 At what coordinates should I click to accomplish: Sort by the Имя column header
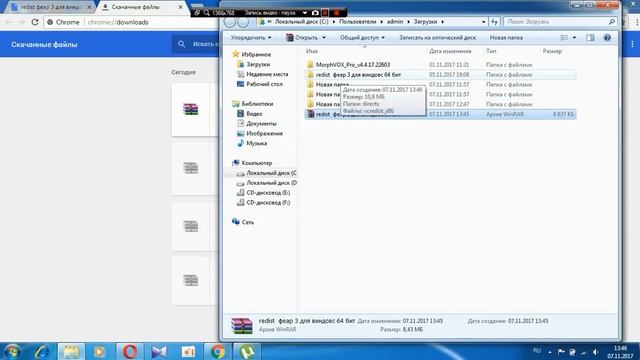pyautogui.click(x=312, y=51)
